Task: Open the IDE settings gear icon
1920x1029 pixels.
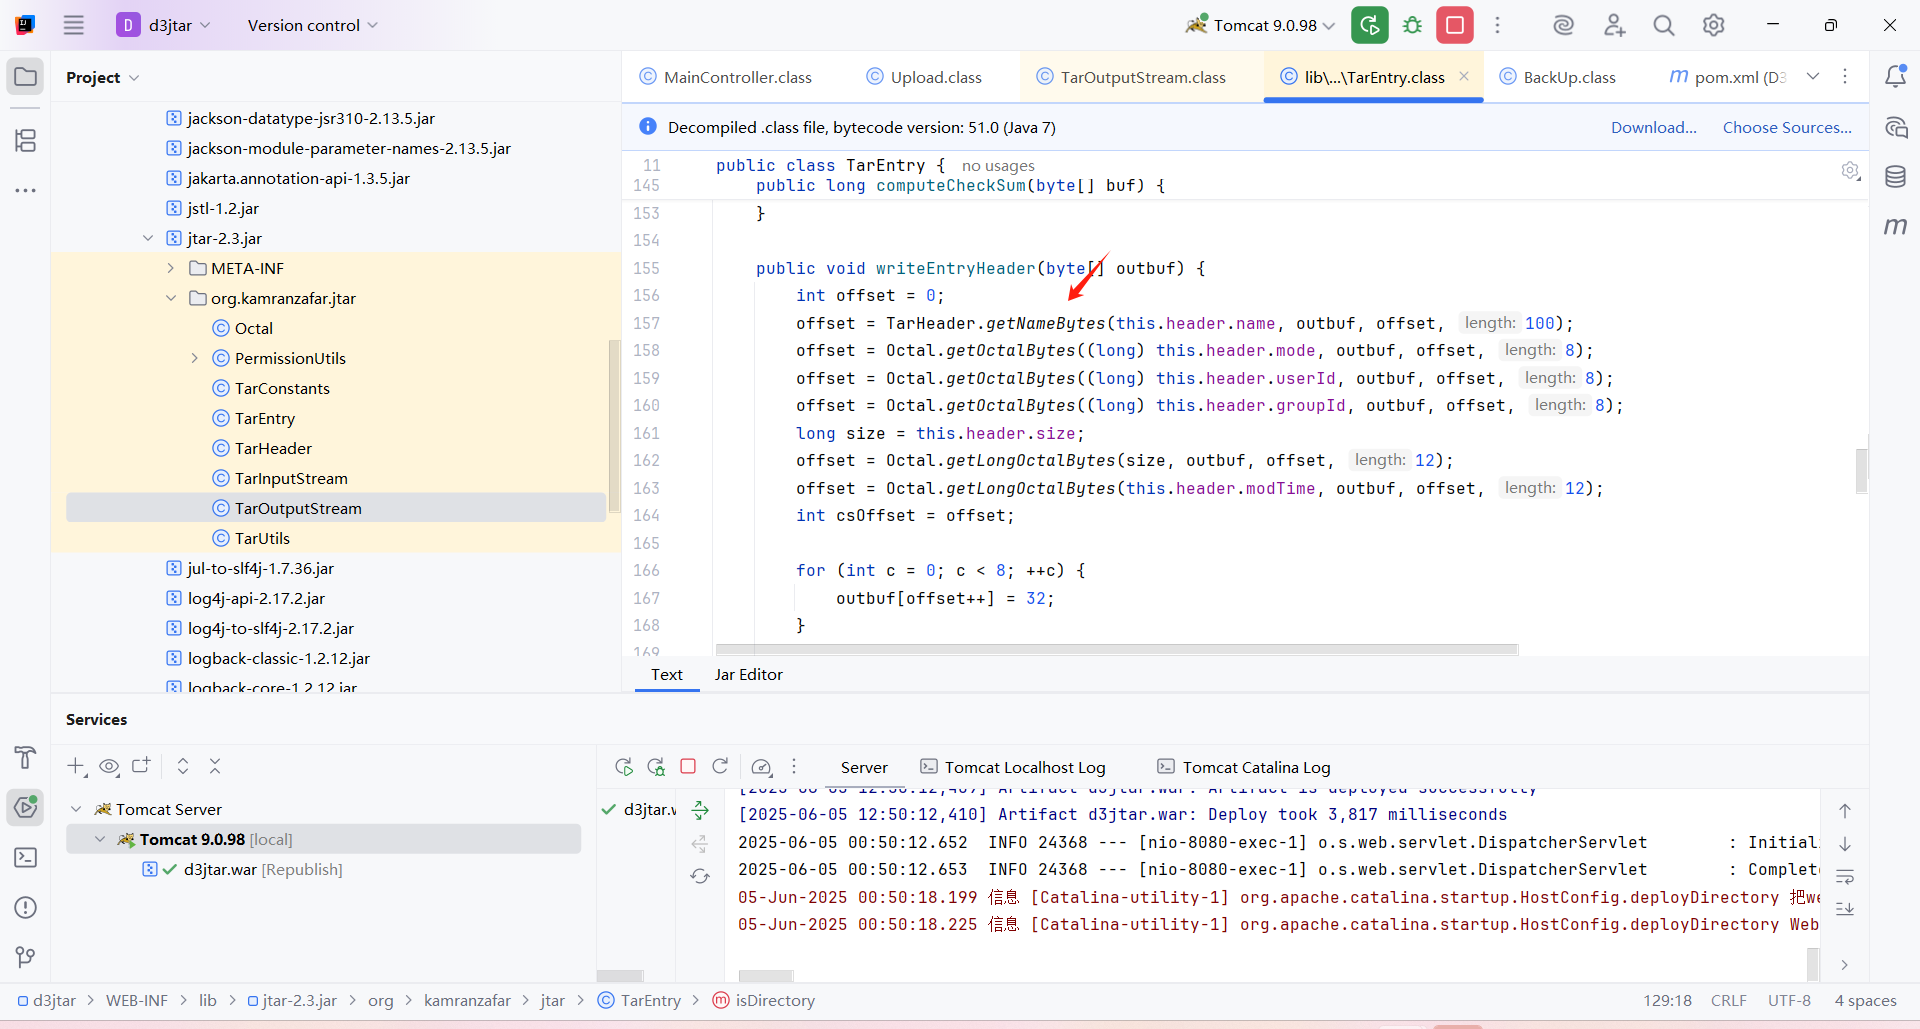Action: [x=1713, y=25]
